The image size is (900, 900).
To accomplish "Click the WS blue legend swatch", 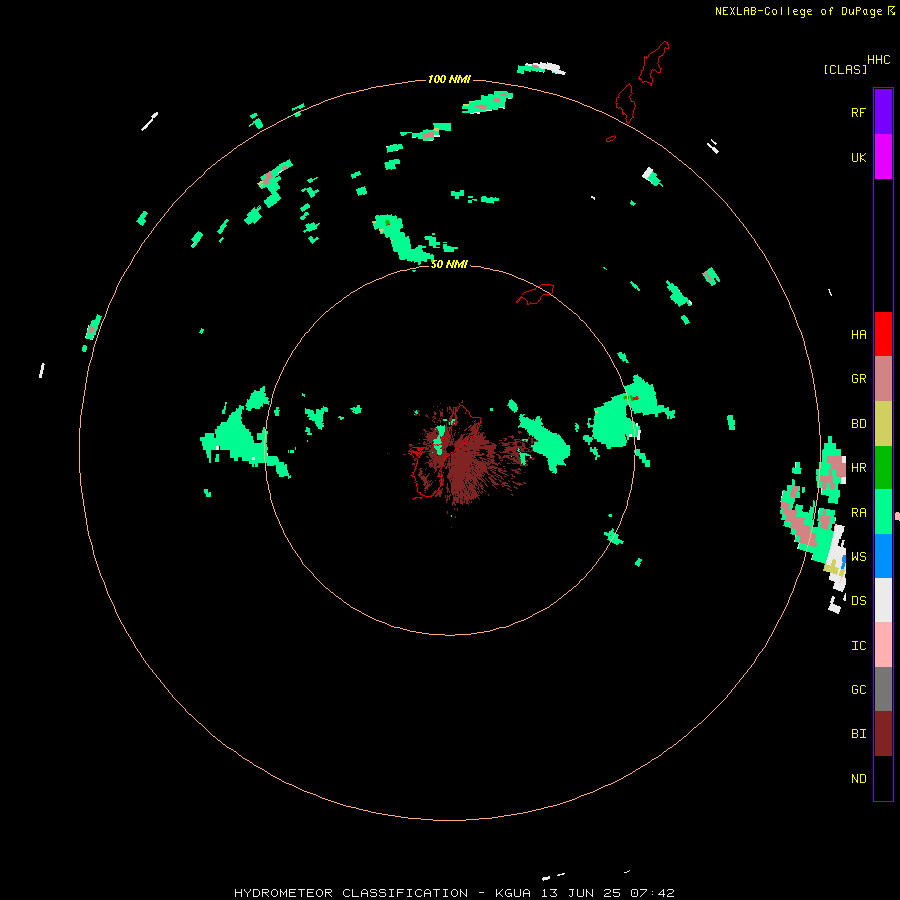I will pos(883,556).
